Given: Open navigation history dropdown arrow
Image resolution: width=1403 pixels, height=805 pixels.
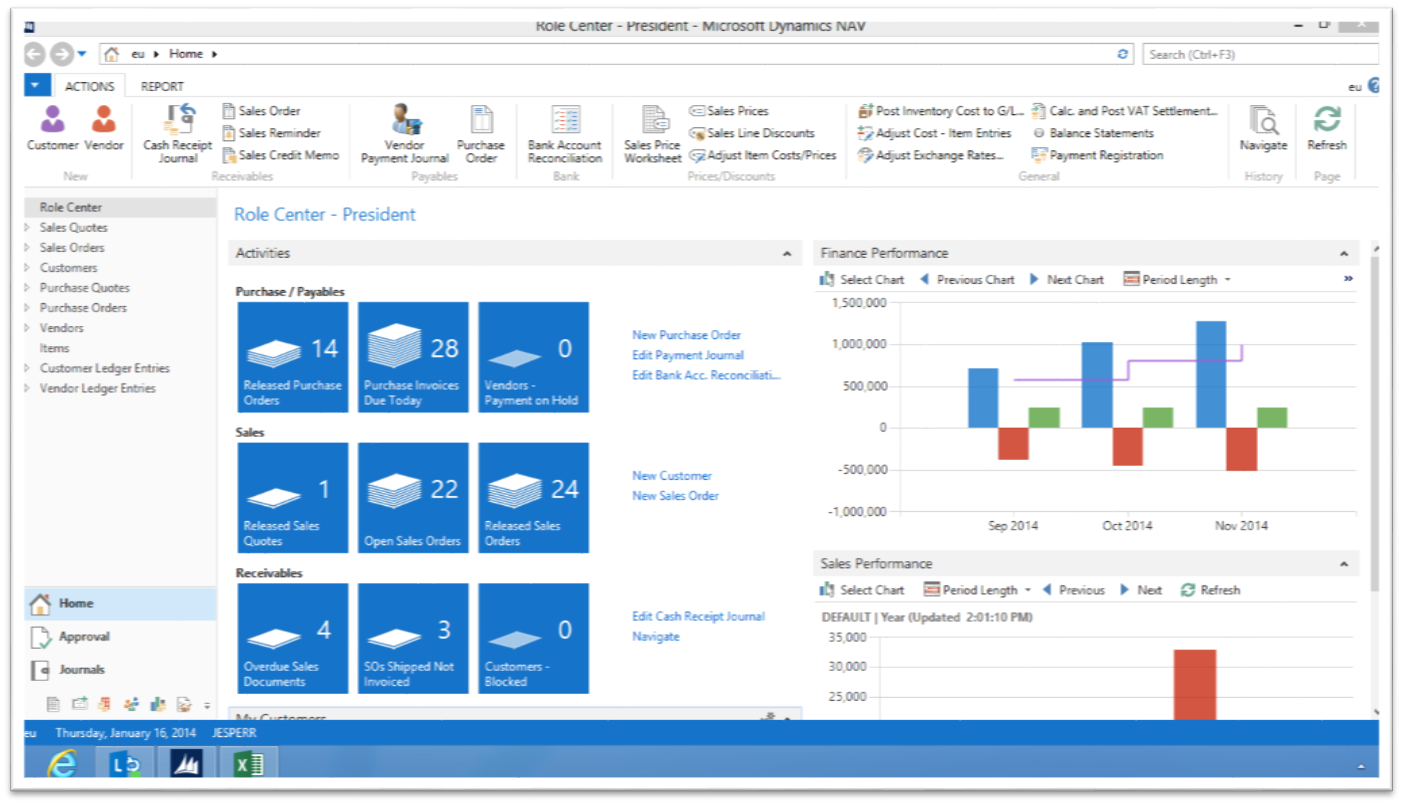Looking at the screenshot, I should pyautogui.click(x=82, y=54).
